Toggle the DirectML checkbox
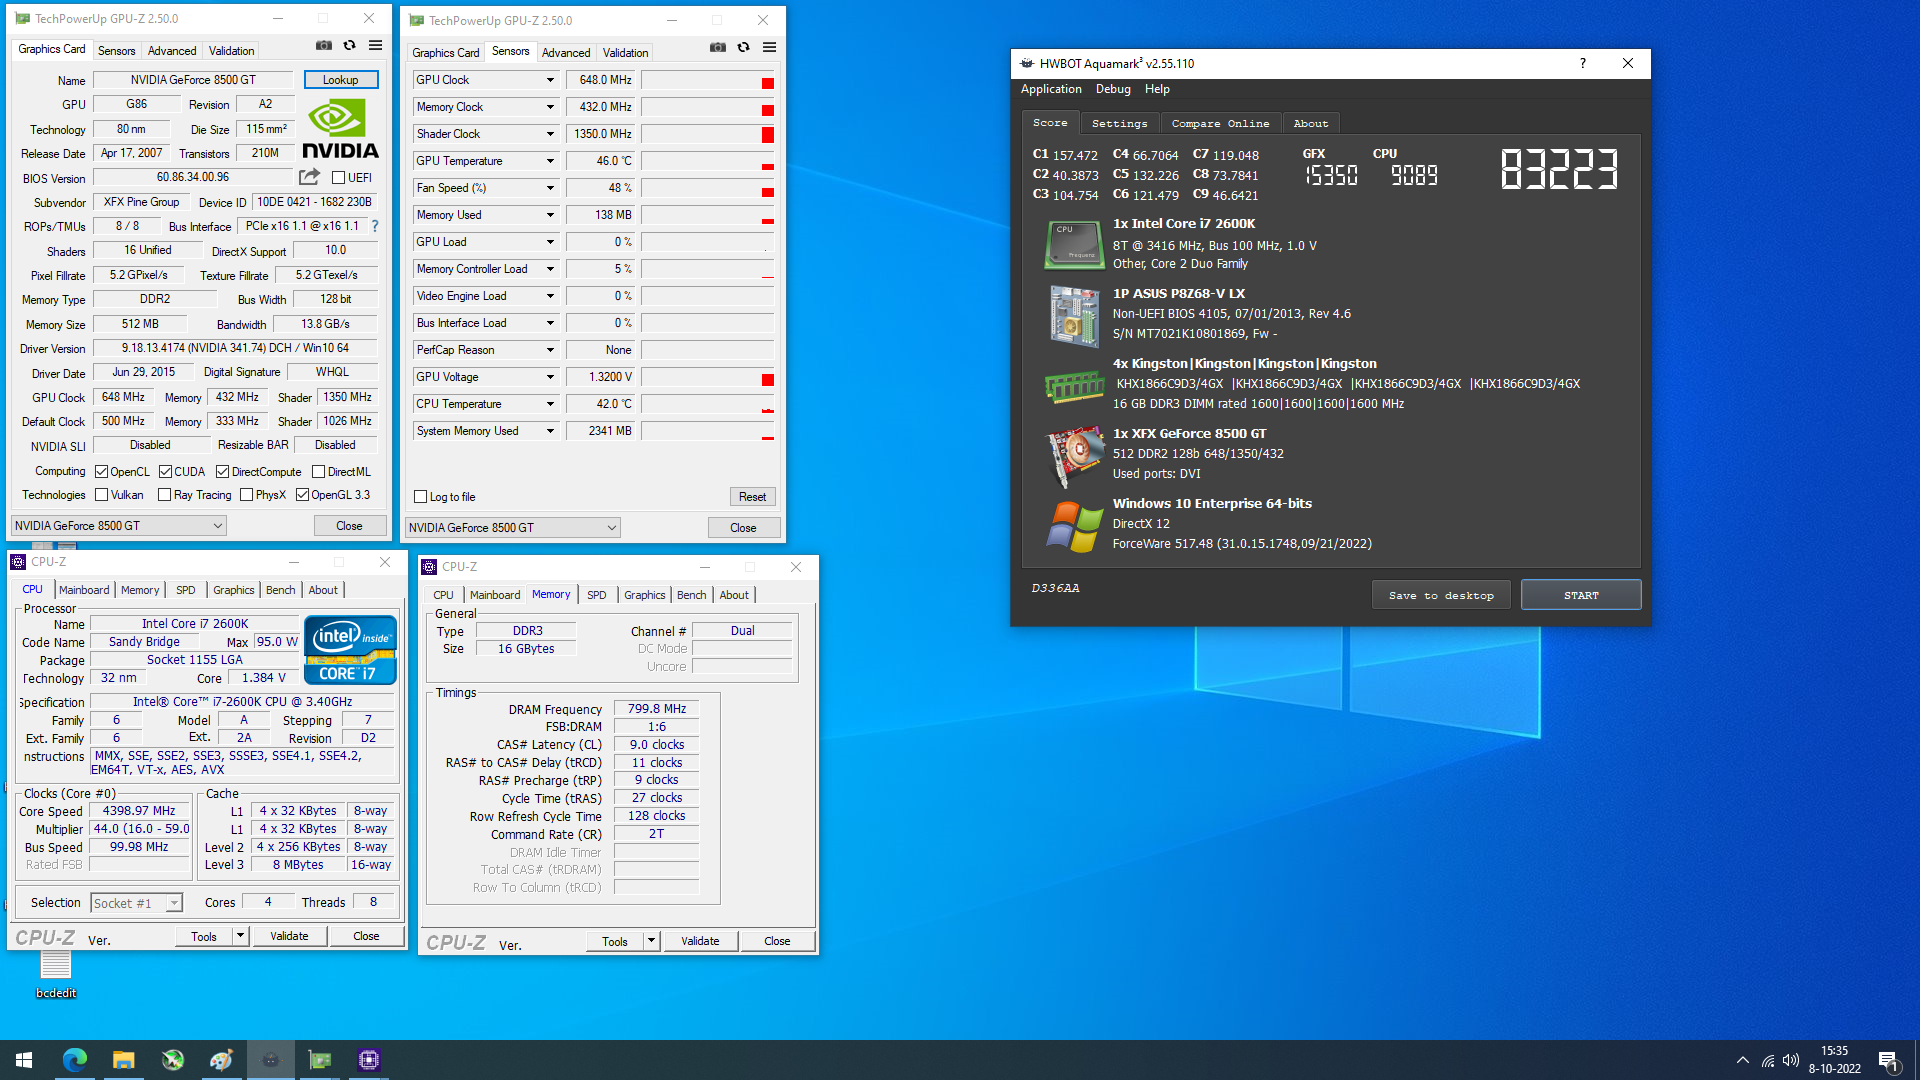Screen dimensions: 1920x1080 pyautogui.click(x=318, y=472)
